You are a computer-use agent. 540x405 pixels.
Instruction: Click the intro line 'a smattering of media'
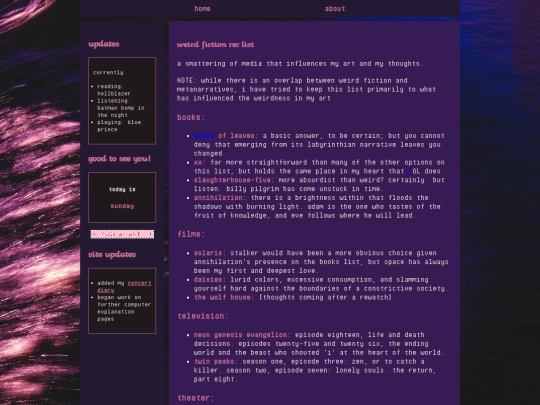click(300, 64)
